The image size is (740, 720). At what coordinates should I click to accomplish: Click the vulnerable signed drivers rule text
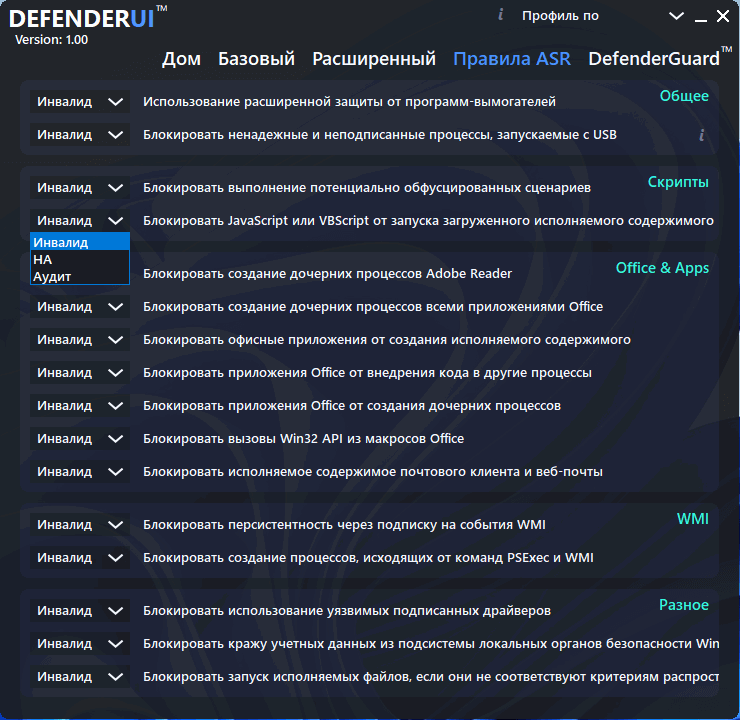(347, 611)
